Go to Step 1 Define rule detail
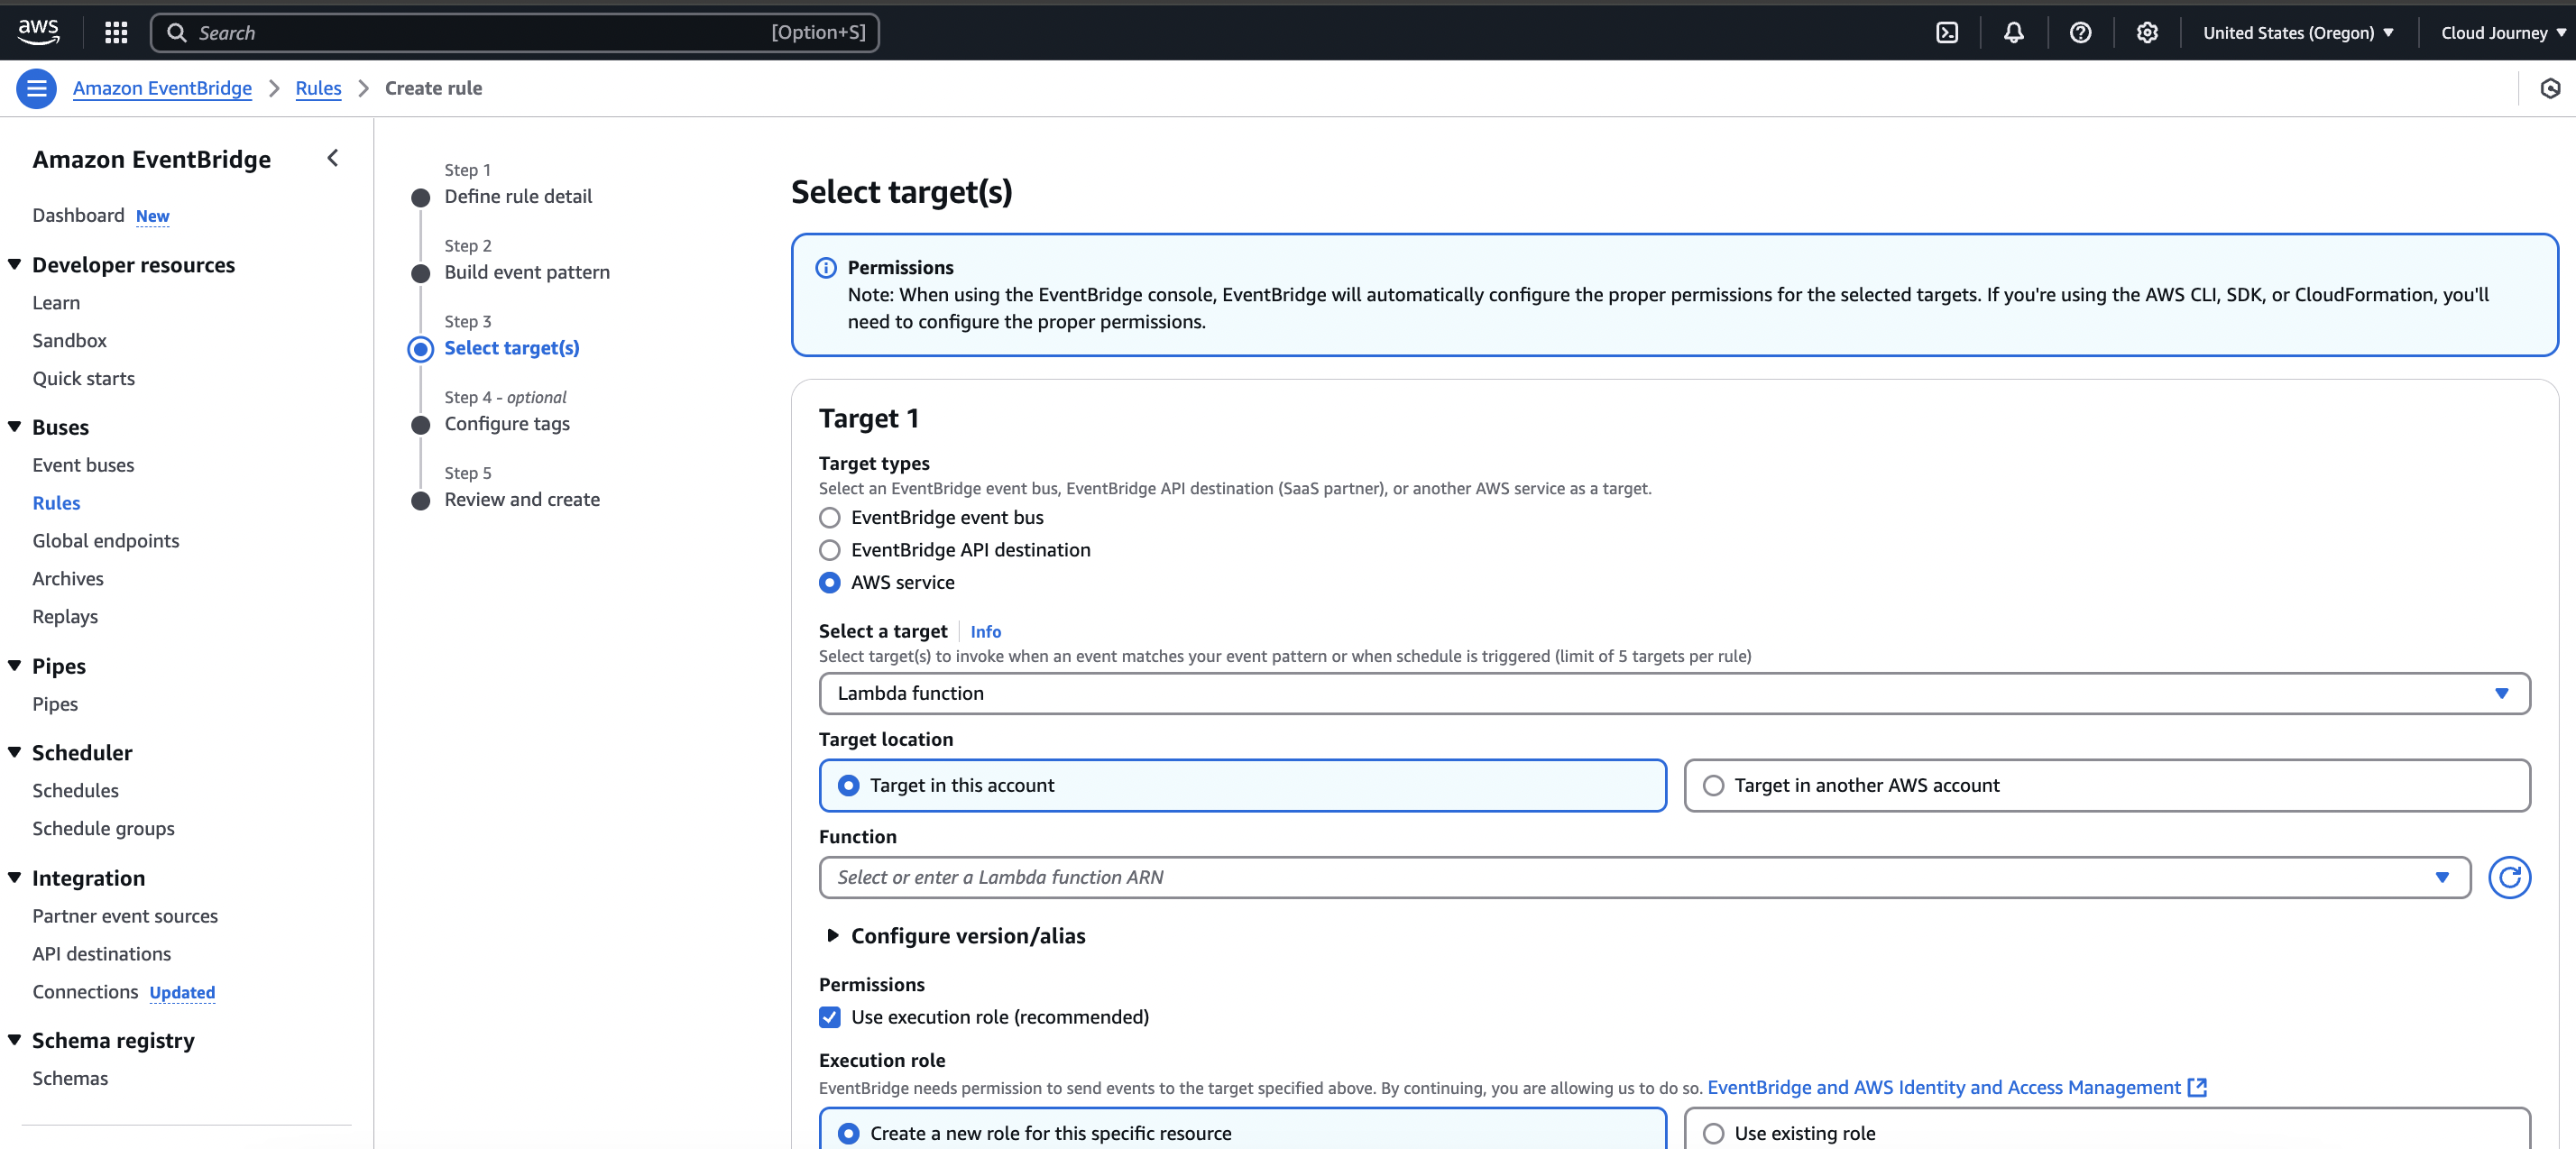Viewport: 2576px width, 1149px height. click(x=518, y=196)
